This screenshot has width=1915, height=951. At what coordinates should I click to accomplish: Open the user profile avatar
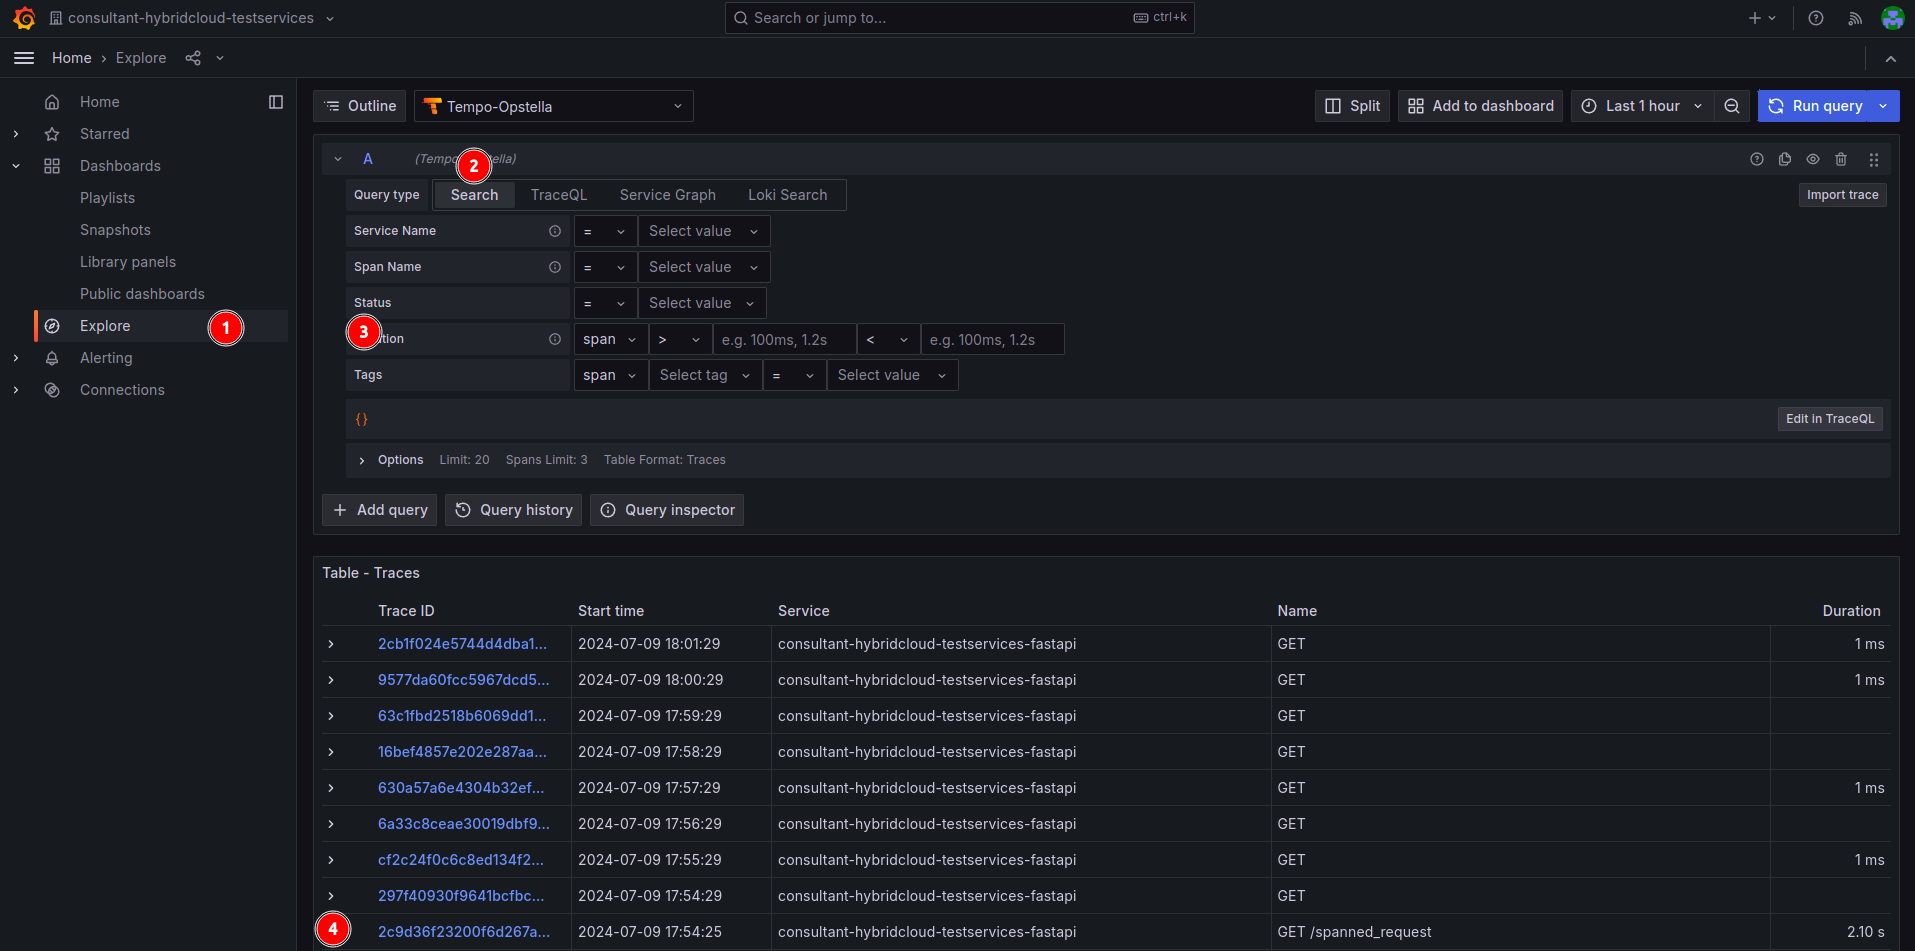[1892, 18]
